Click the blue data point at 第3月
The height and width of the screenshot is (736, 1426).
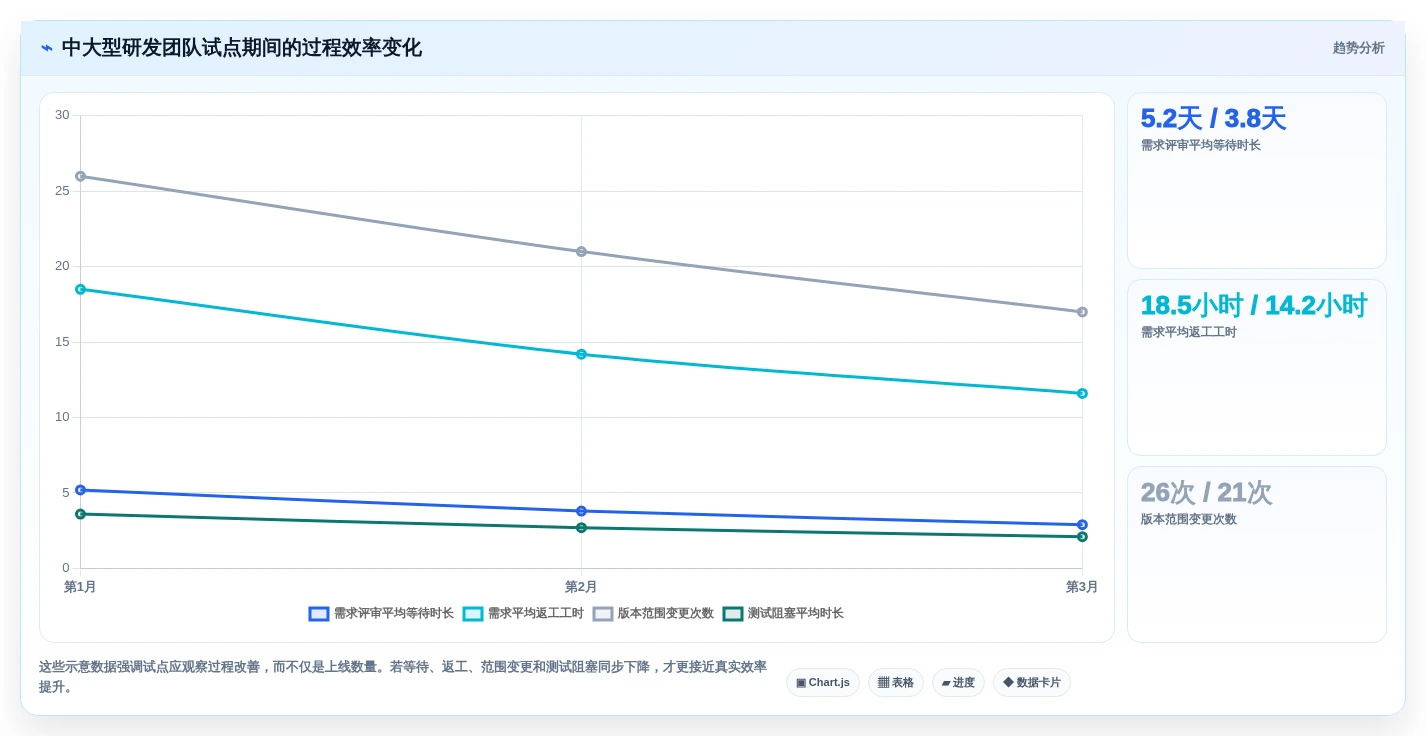1082,525
